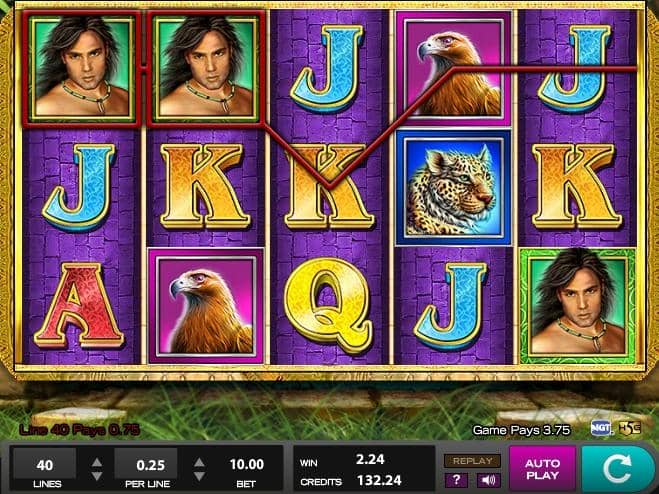Image resolution: width=659 pixels, height=494 pixels.
Task: Click the IGT logo icon
Action: tap(601, 428)
